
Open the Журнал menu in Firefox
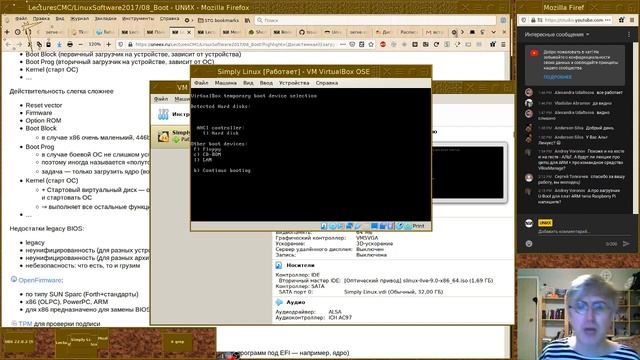coord(80,19)
